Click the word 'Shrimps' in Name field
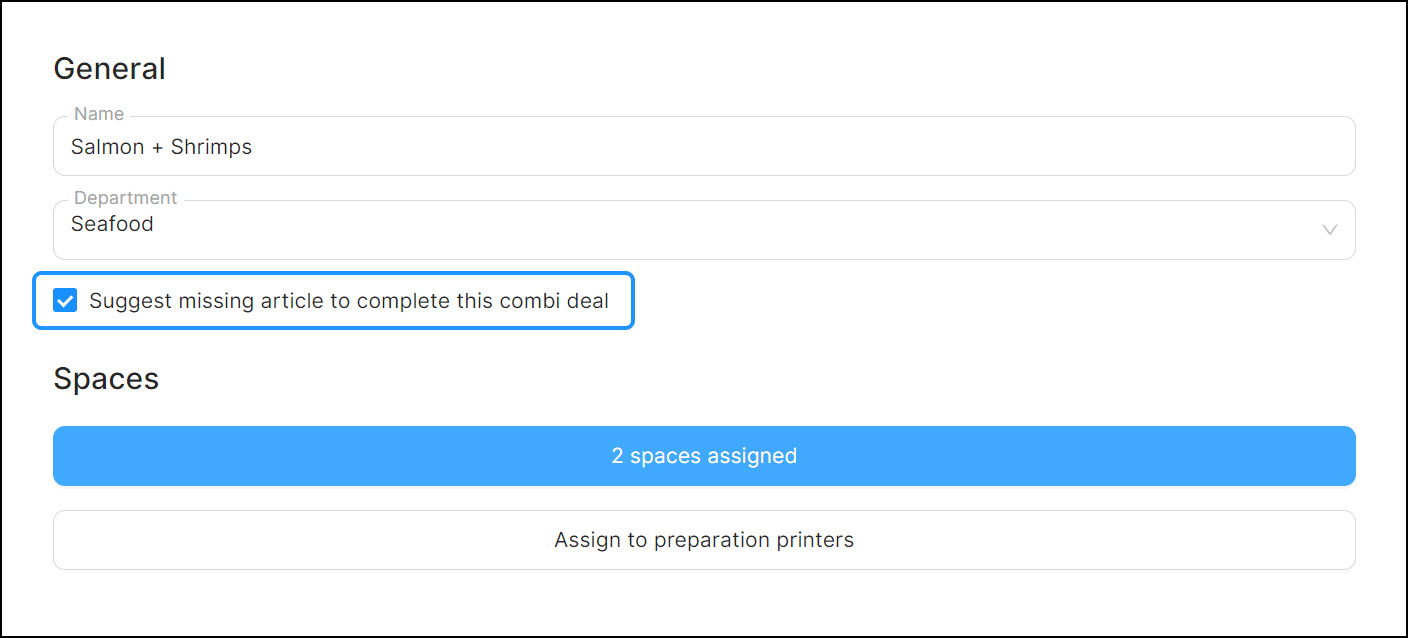This screenshot has height=638, width=1408. click(211, 147)
